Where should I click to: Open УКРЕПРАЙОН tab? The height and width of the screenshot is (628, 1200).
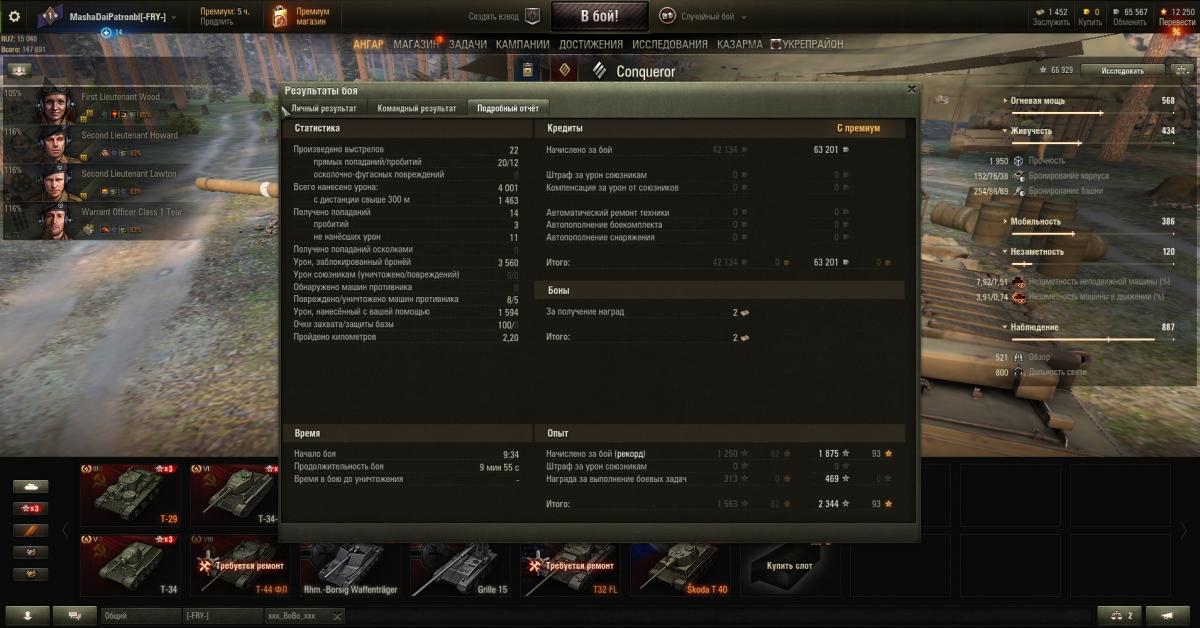[x=806, y=45]
